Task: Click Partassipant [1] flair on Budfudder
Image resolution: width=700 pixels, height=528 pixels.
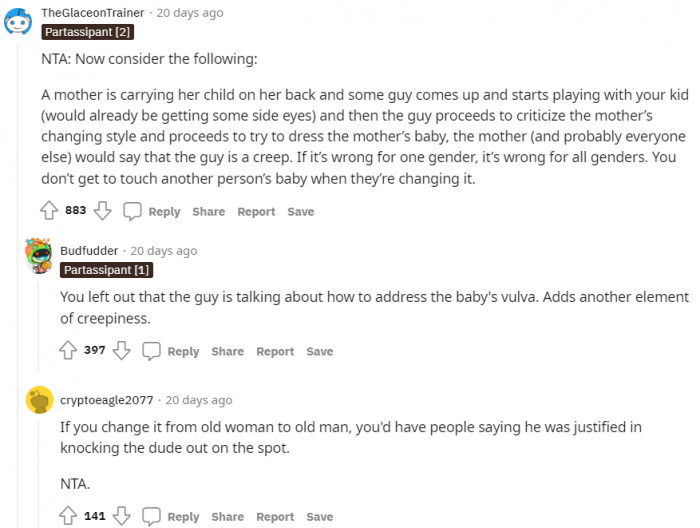Action: [x=106, y=270]
